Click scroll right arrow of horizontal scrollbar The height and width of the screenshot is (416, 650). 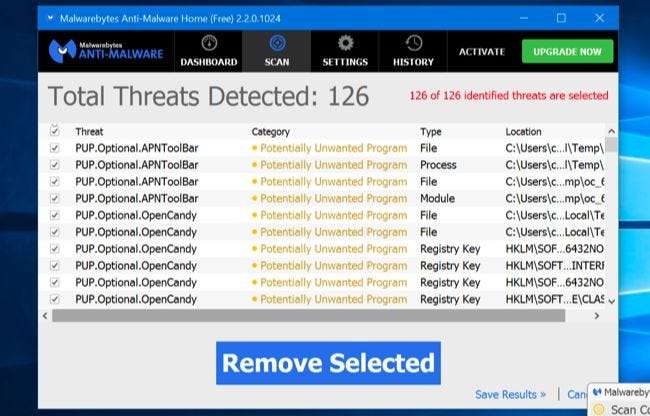[x=597, y=316]
